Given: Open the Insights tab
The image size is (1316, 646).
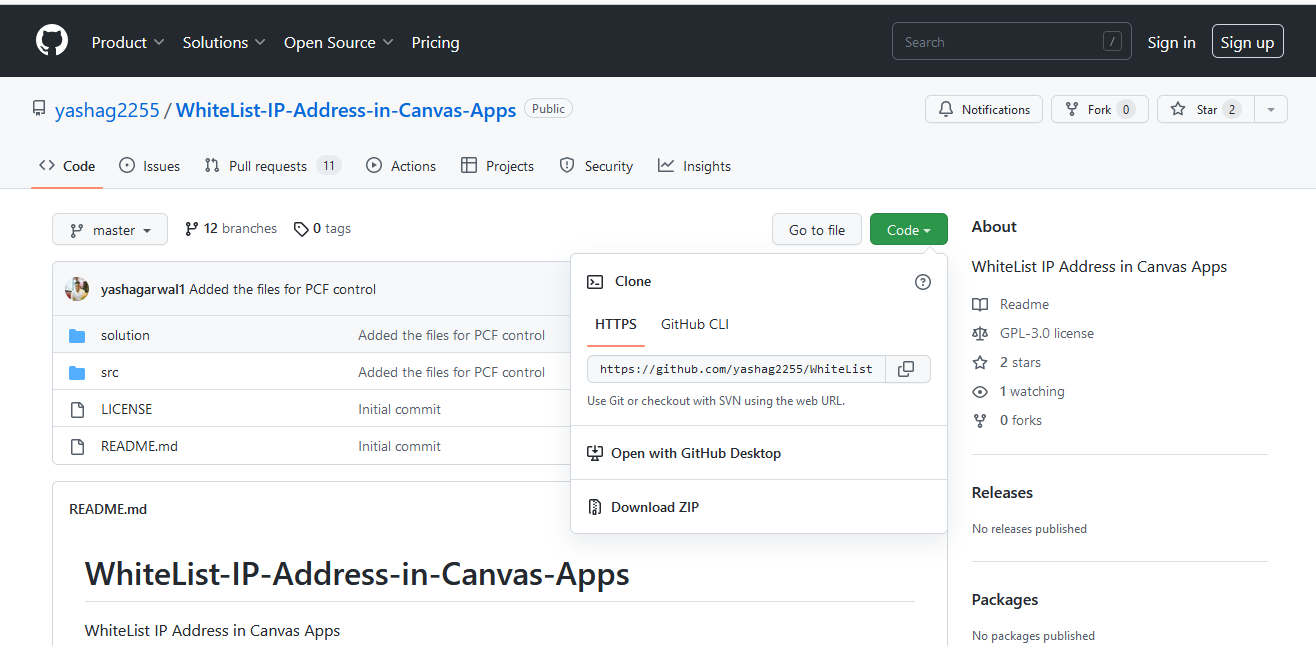Looking at the screenshot, I should (x=694, y=166).
